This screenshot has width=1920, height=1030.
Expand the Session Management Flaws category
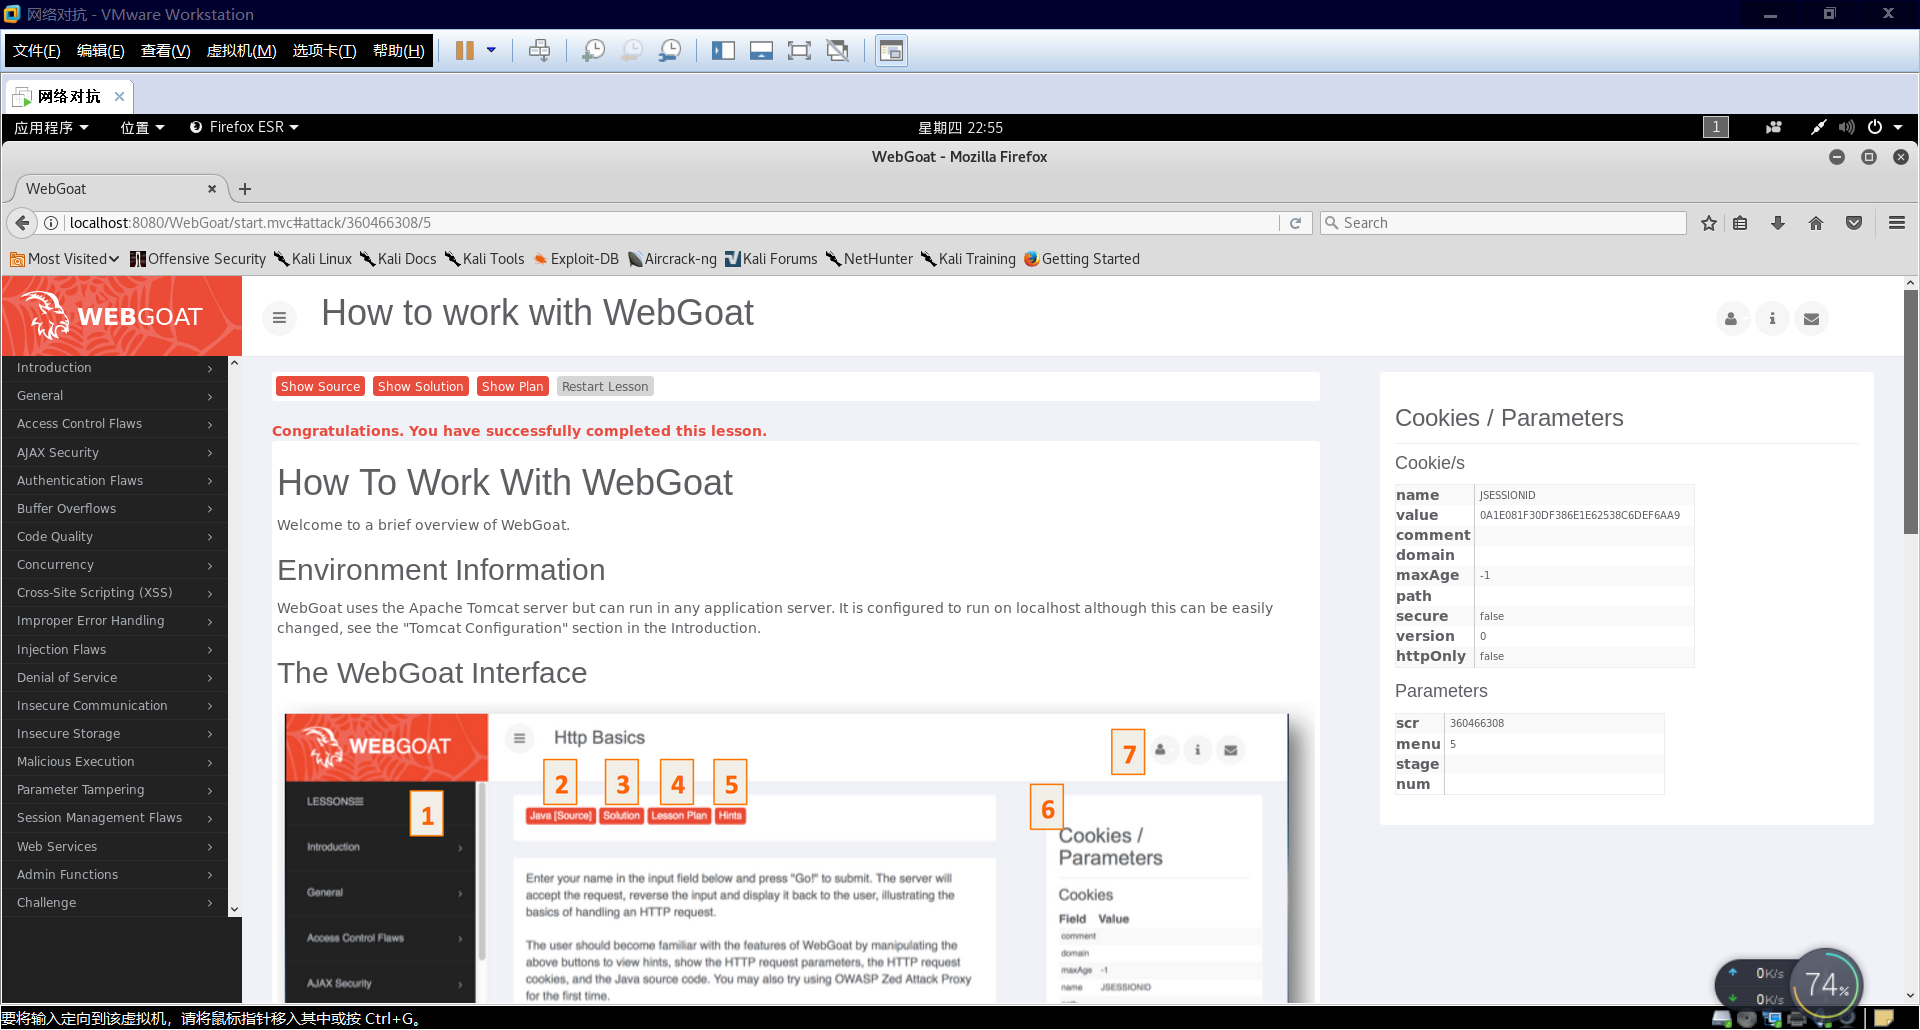point(115,818)
